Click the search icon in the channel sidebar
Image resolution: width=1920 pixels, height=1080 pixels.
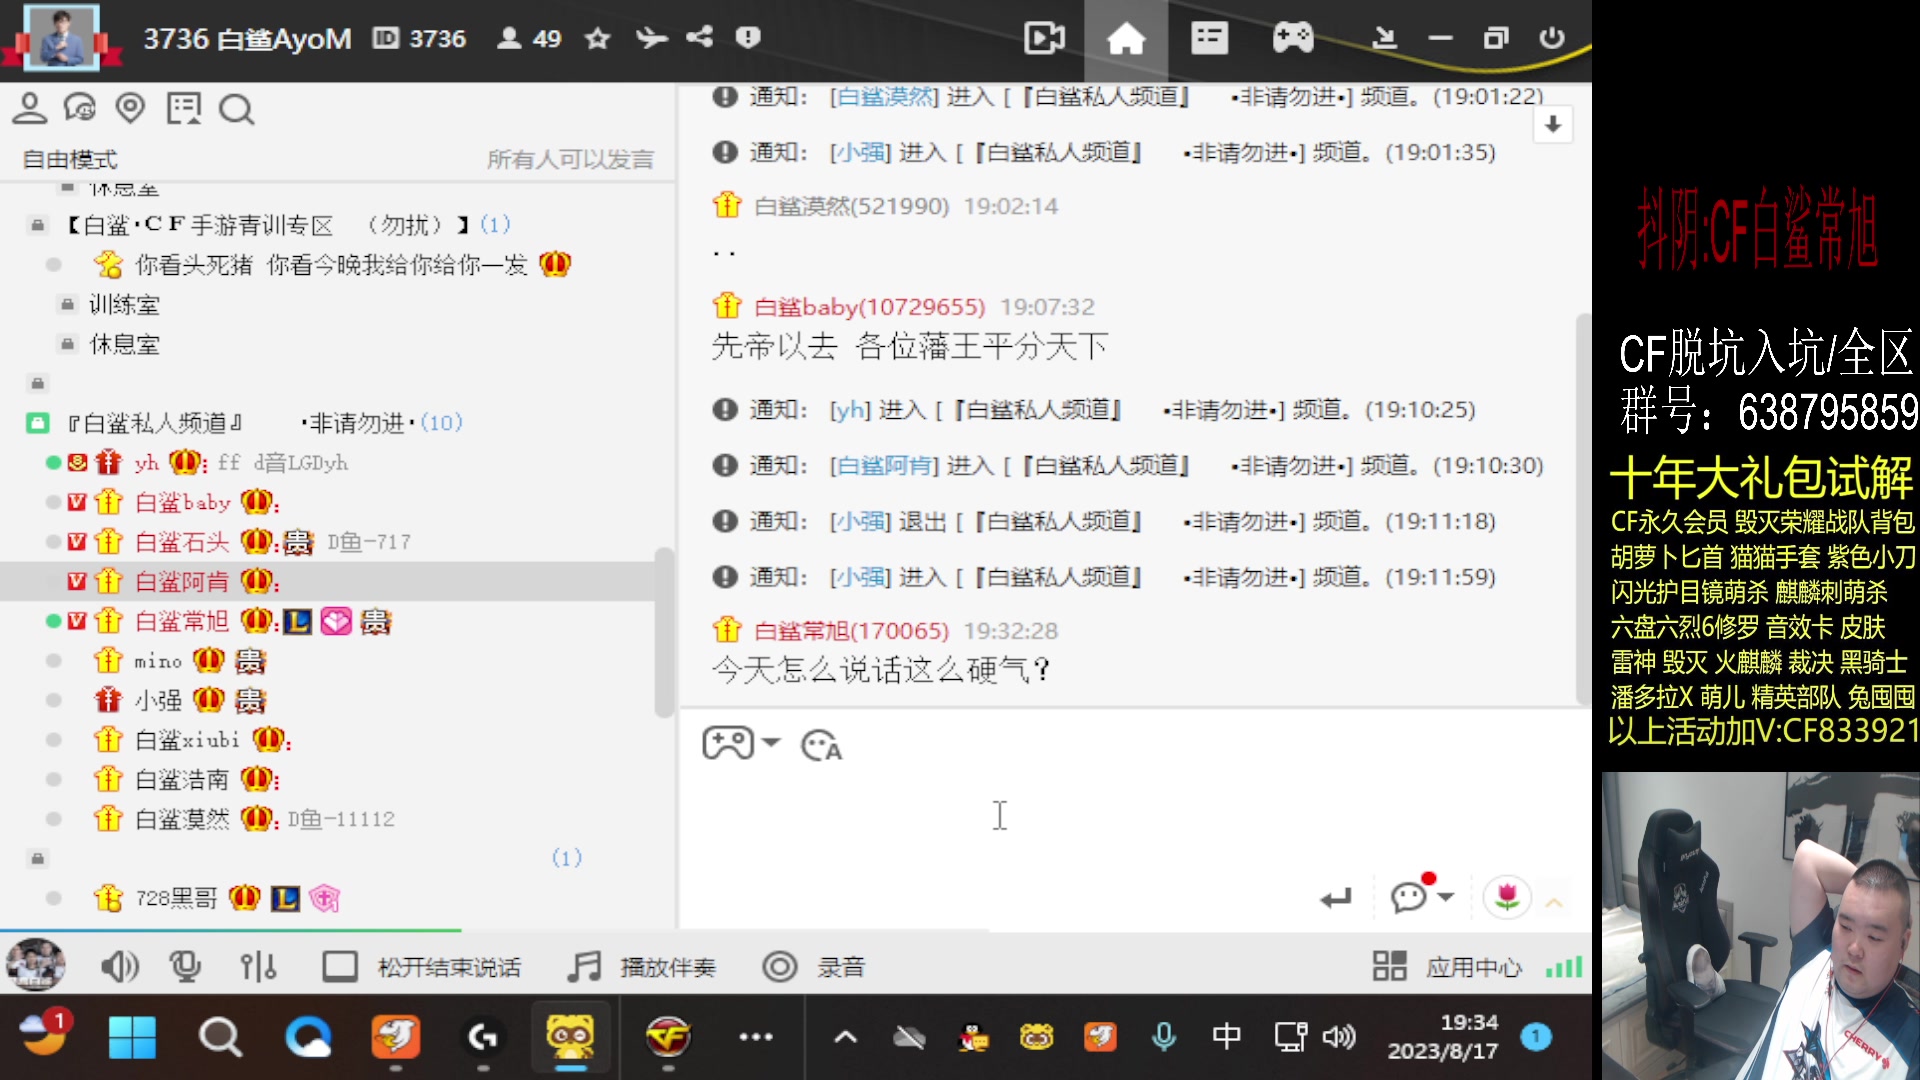click(236, 108)
